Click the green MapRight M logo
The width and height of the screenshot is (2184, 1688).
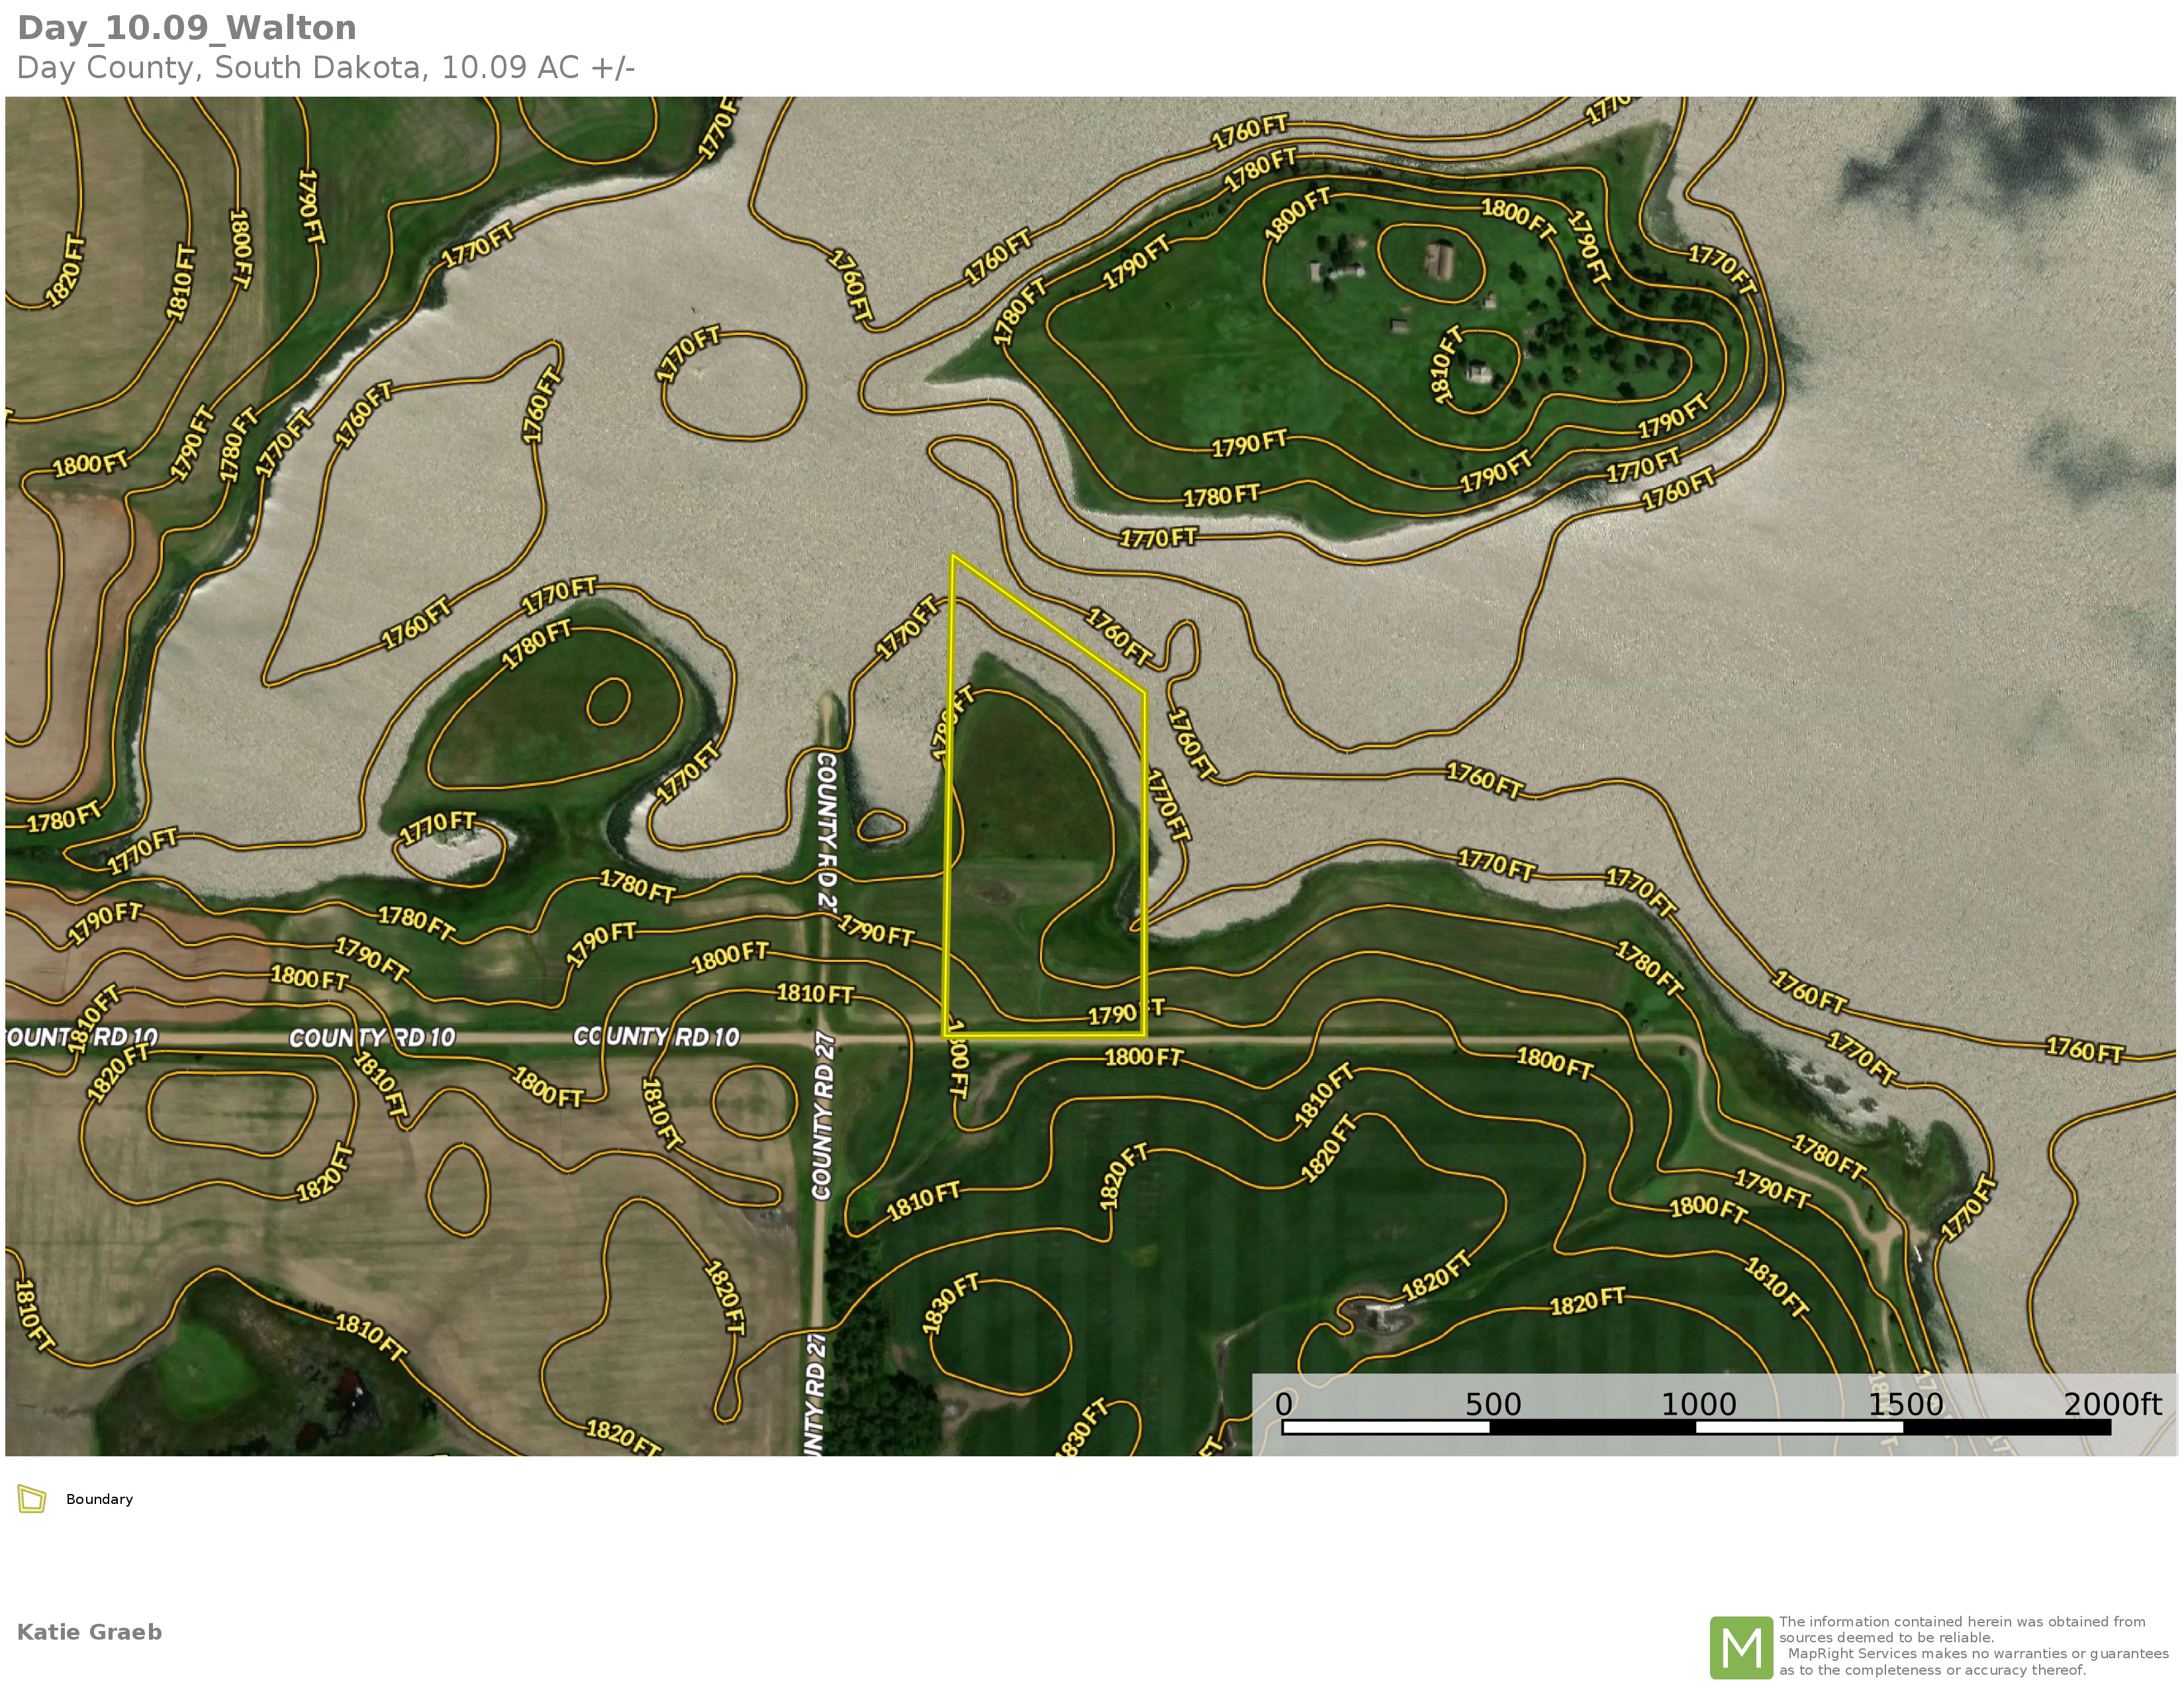1741,1647
